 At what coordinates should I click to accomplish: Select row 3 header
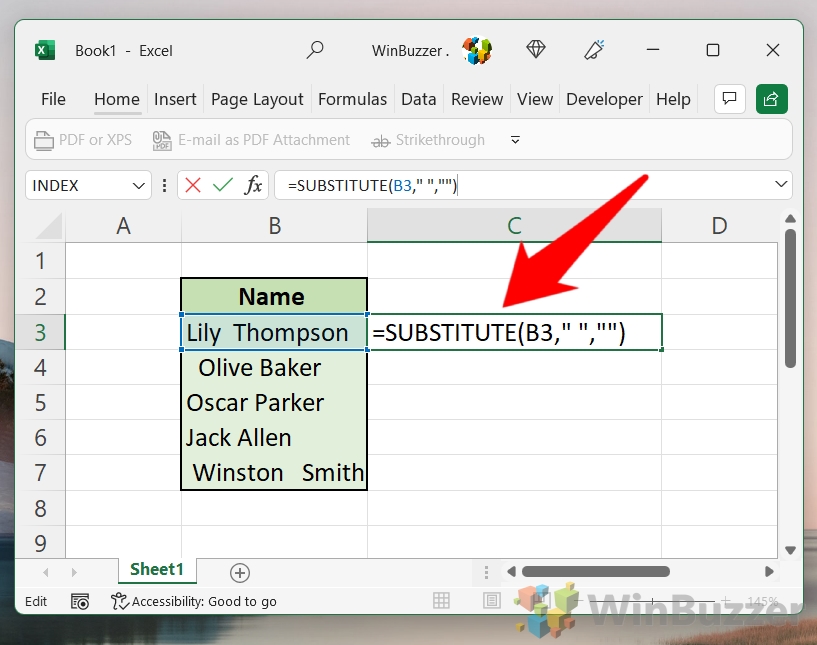(x=40, y=332)
